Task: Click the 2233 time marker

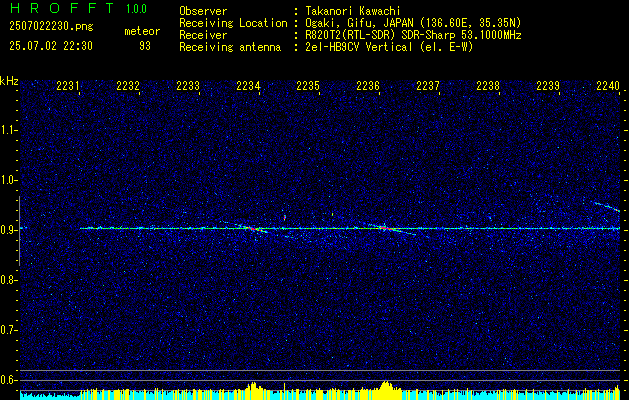Action: [188, 85]
